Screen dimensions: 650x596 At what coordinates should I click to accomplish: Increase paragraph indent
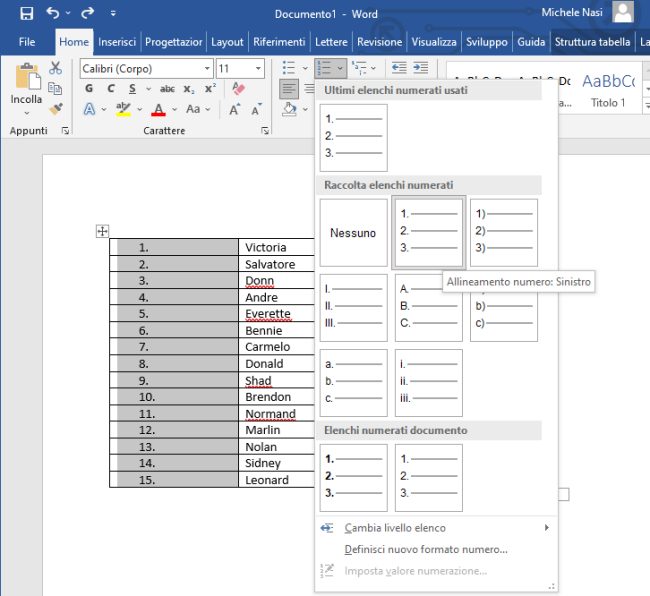pyautogui.click(x=421, y=68)
